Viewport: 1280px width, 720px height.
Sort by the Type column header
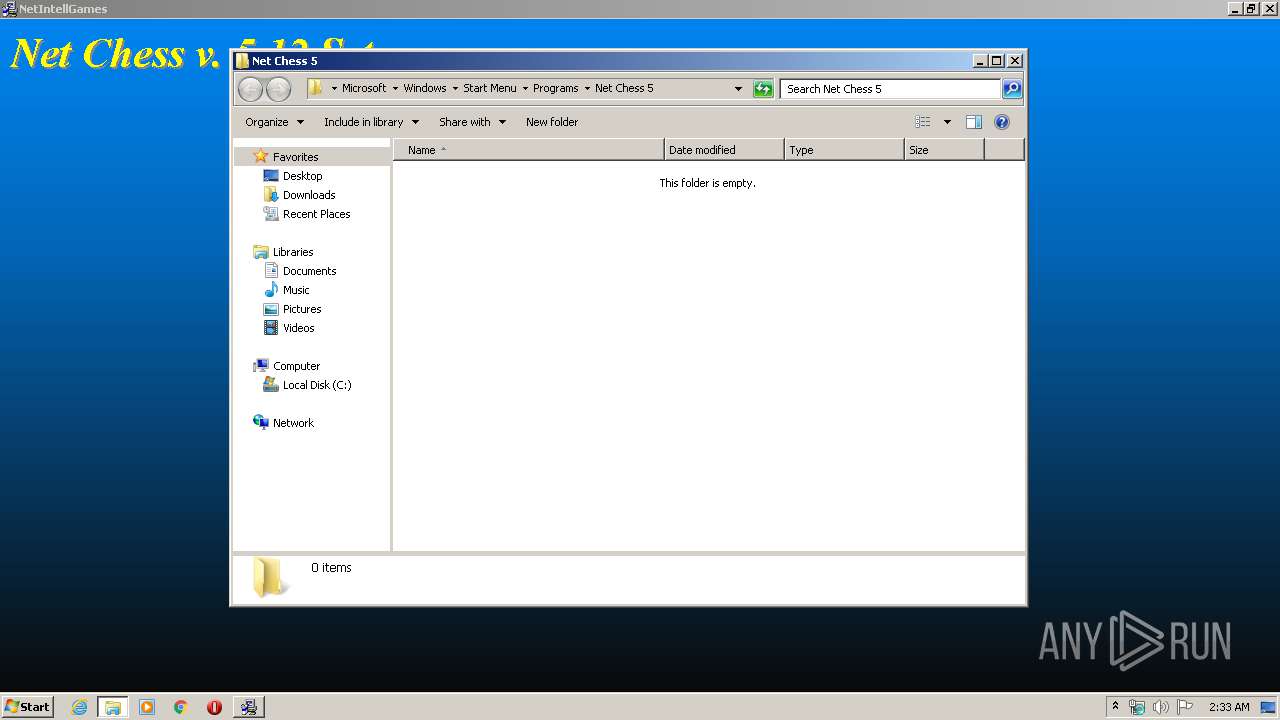[844, 150]
